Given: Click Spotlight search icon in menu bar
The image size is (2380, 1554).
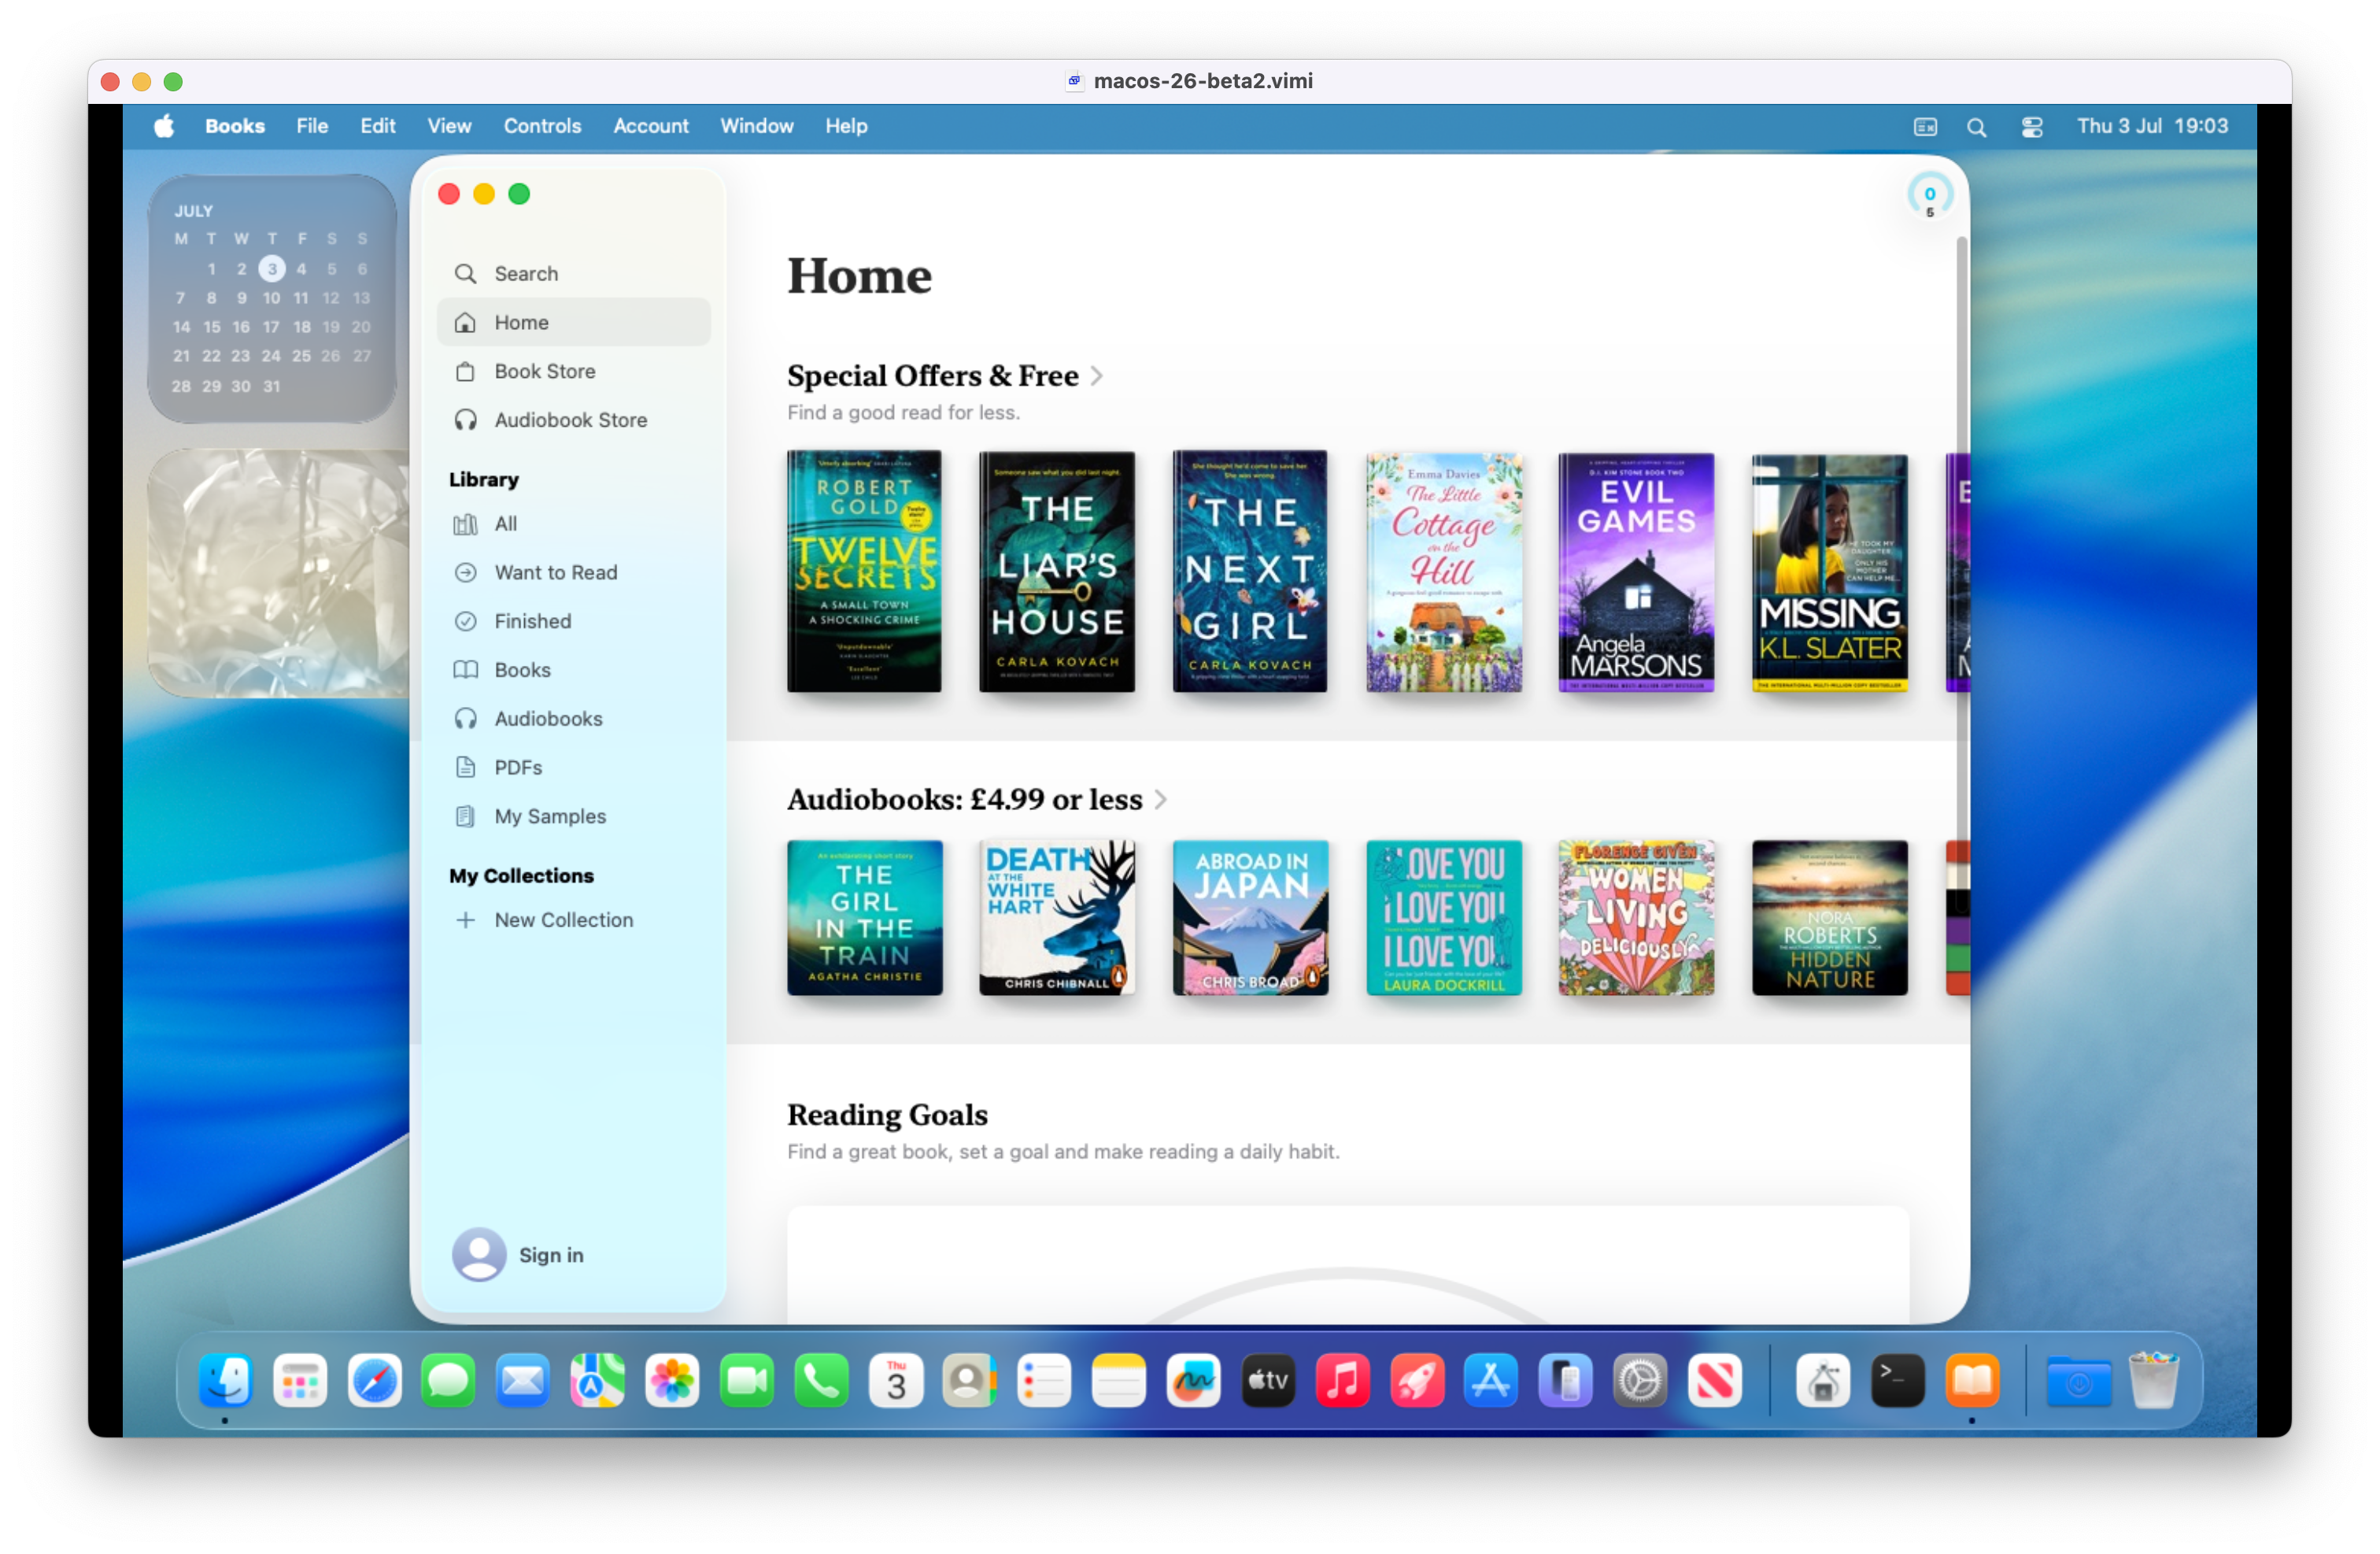Looking at the screenshot, I should click(x=1976, y=127).
